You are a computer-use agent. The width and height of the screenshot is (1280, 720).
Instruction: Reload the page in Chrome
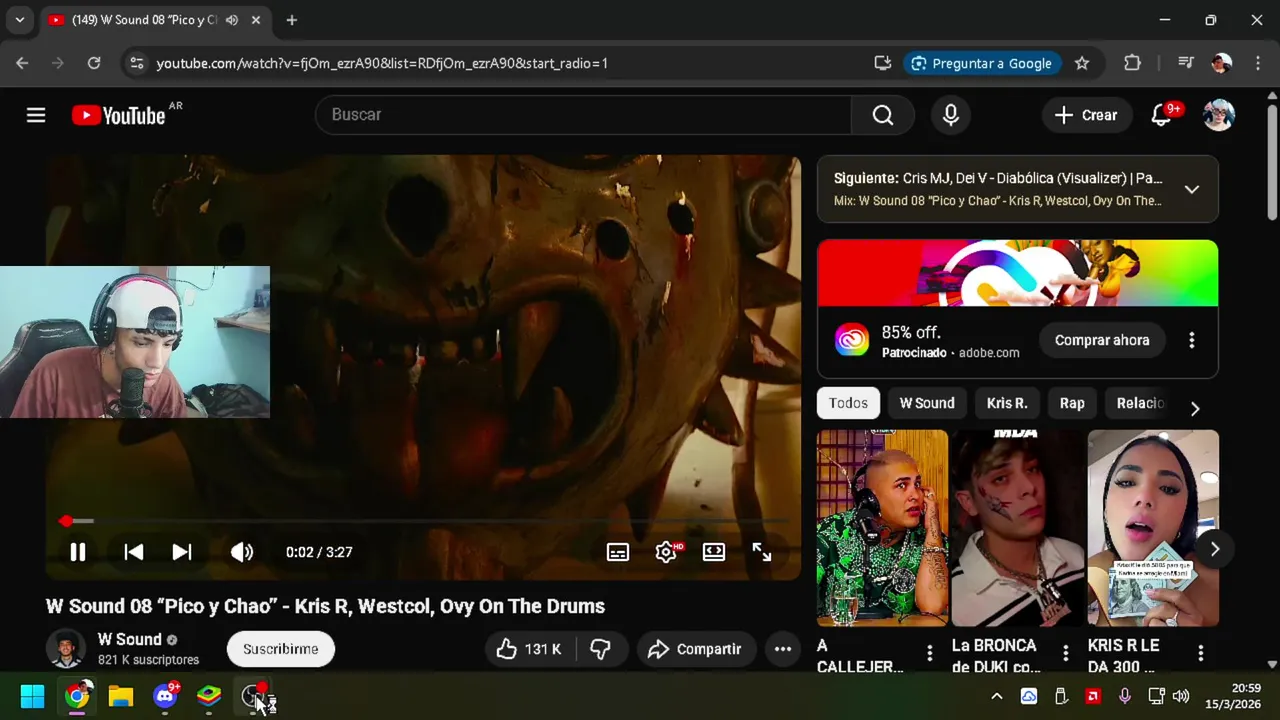tap(94, 63)
